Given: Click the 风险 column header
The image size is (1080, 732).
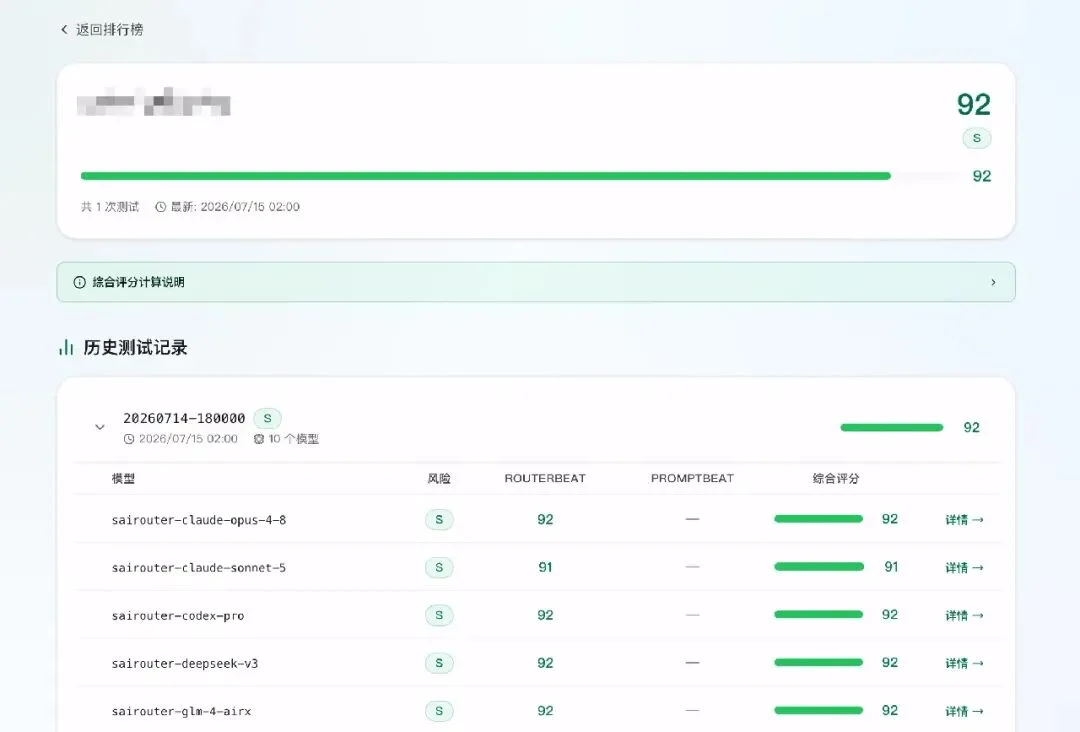Looking at the screenshot, I should click(x=439, y=479).
